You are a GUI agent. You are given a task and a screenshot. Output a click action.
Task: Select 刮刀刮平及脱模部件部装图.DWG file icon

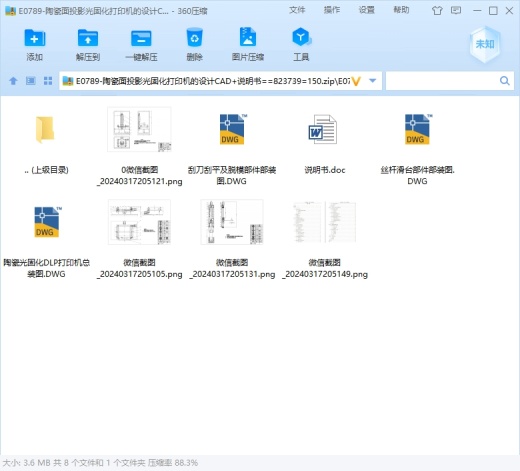coord(232,129)
